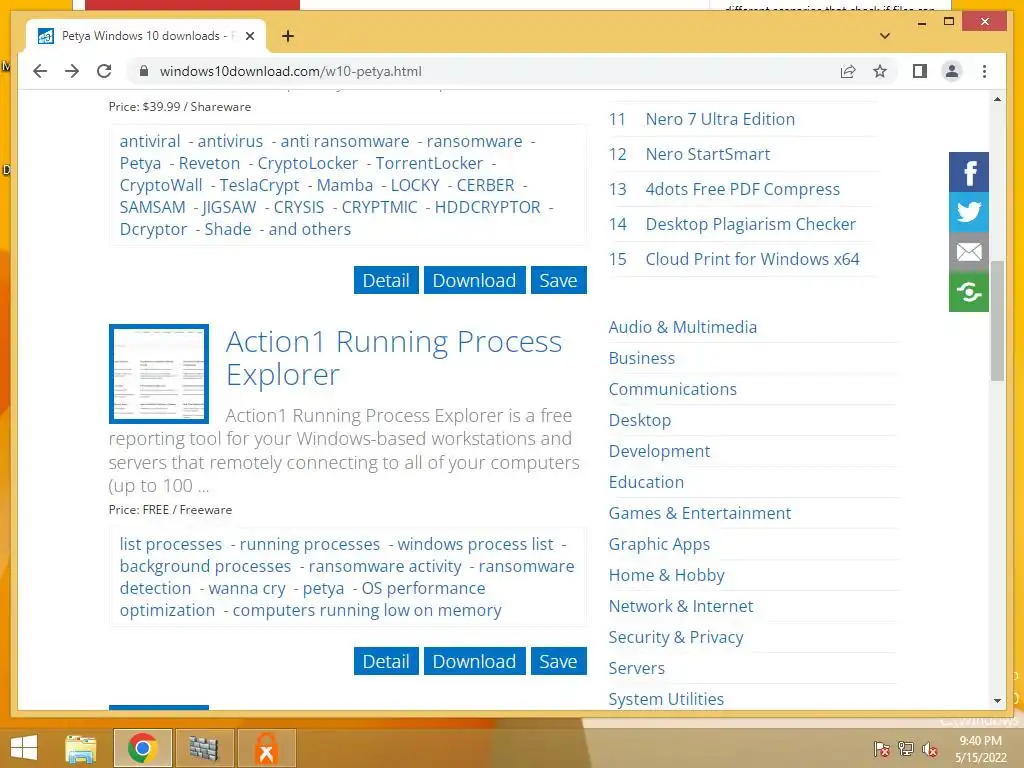Open the Audio & Multimedia category
The image size is (1024, 768).
click(x=682, y=327)
